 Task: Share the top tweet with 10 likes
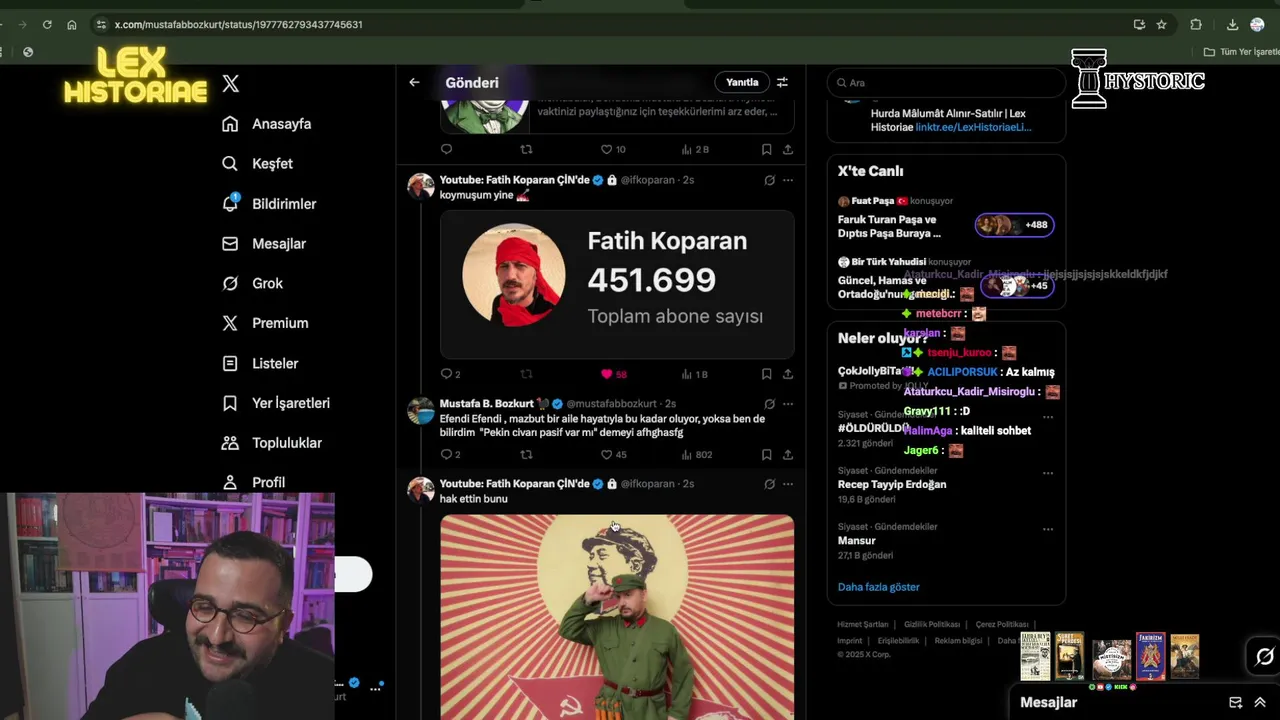point(788,149)
